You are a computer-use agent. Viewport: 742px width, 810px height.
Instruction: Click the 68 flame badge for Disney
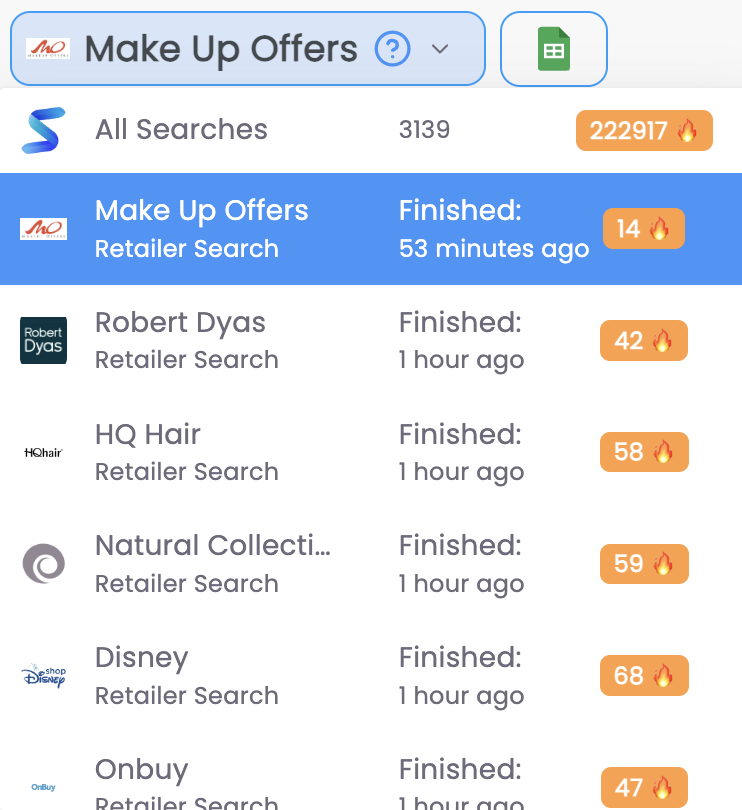644,675
